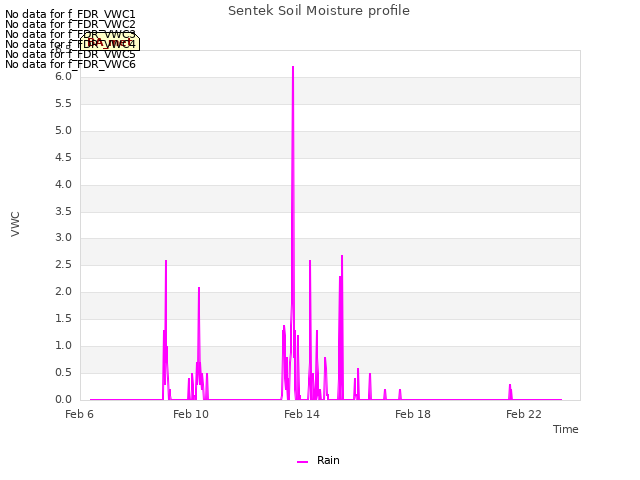Click the tallest rain peak above 6.0
The width and height of the screenshot is (640, 480).
pos(293,69)
